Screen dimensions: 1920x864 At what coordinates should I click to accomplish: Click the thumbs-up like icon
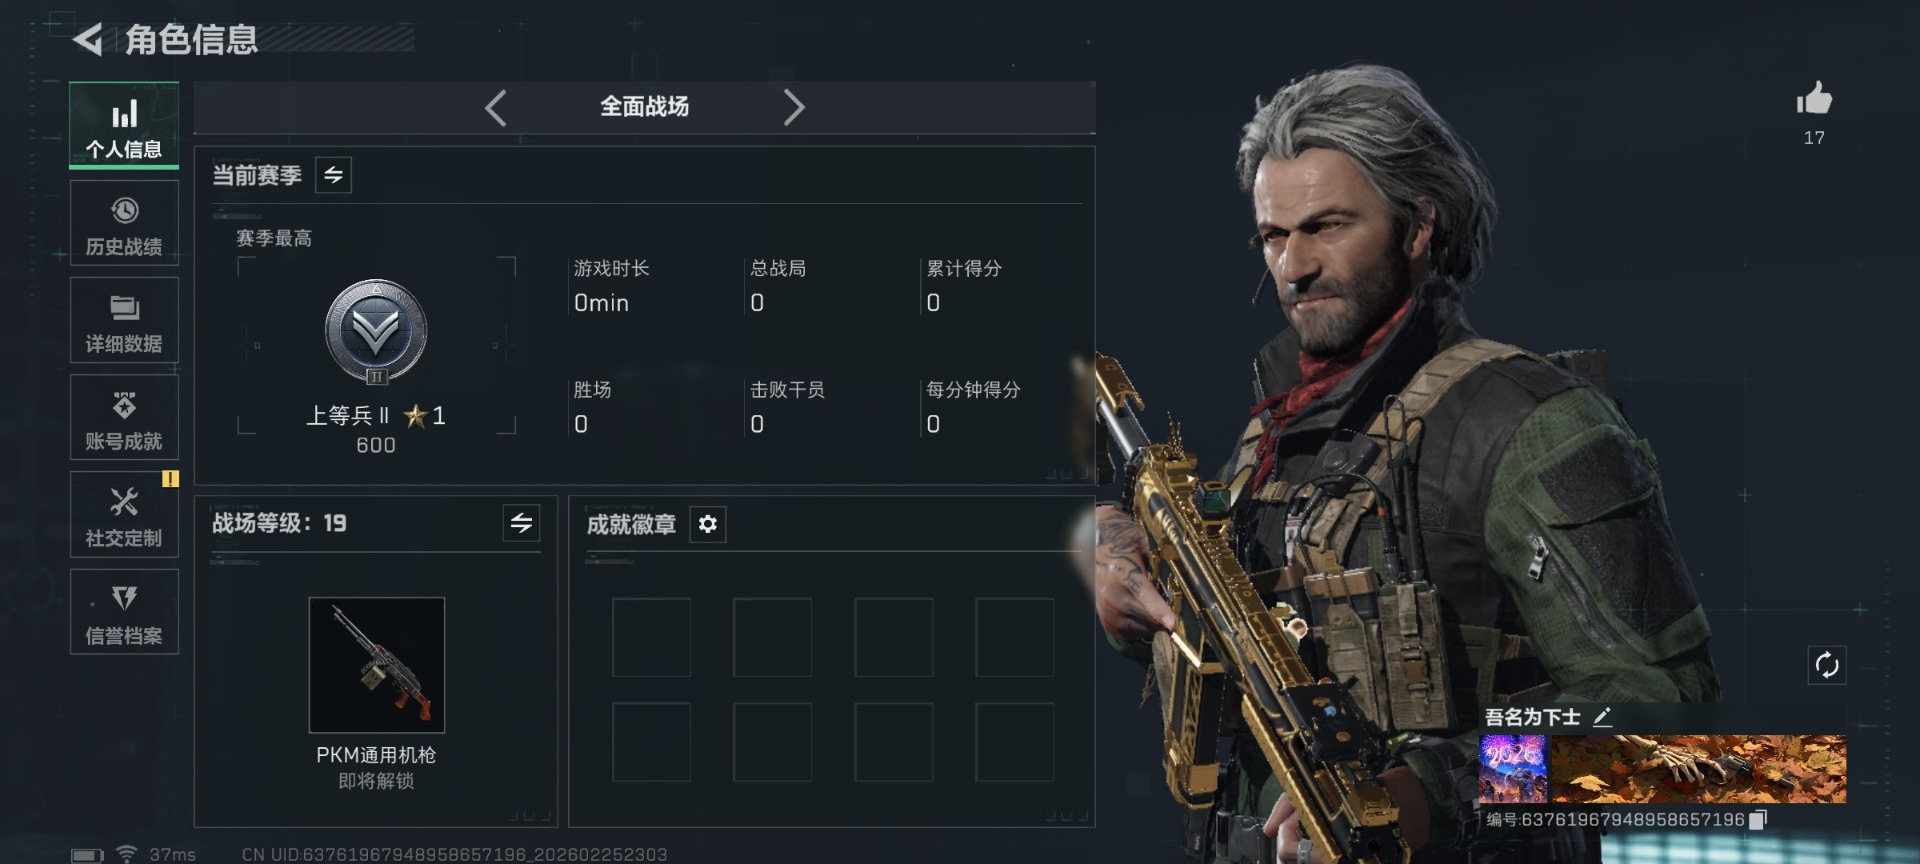pyautogui.click(x=1814, y=99)
